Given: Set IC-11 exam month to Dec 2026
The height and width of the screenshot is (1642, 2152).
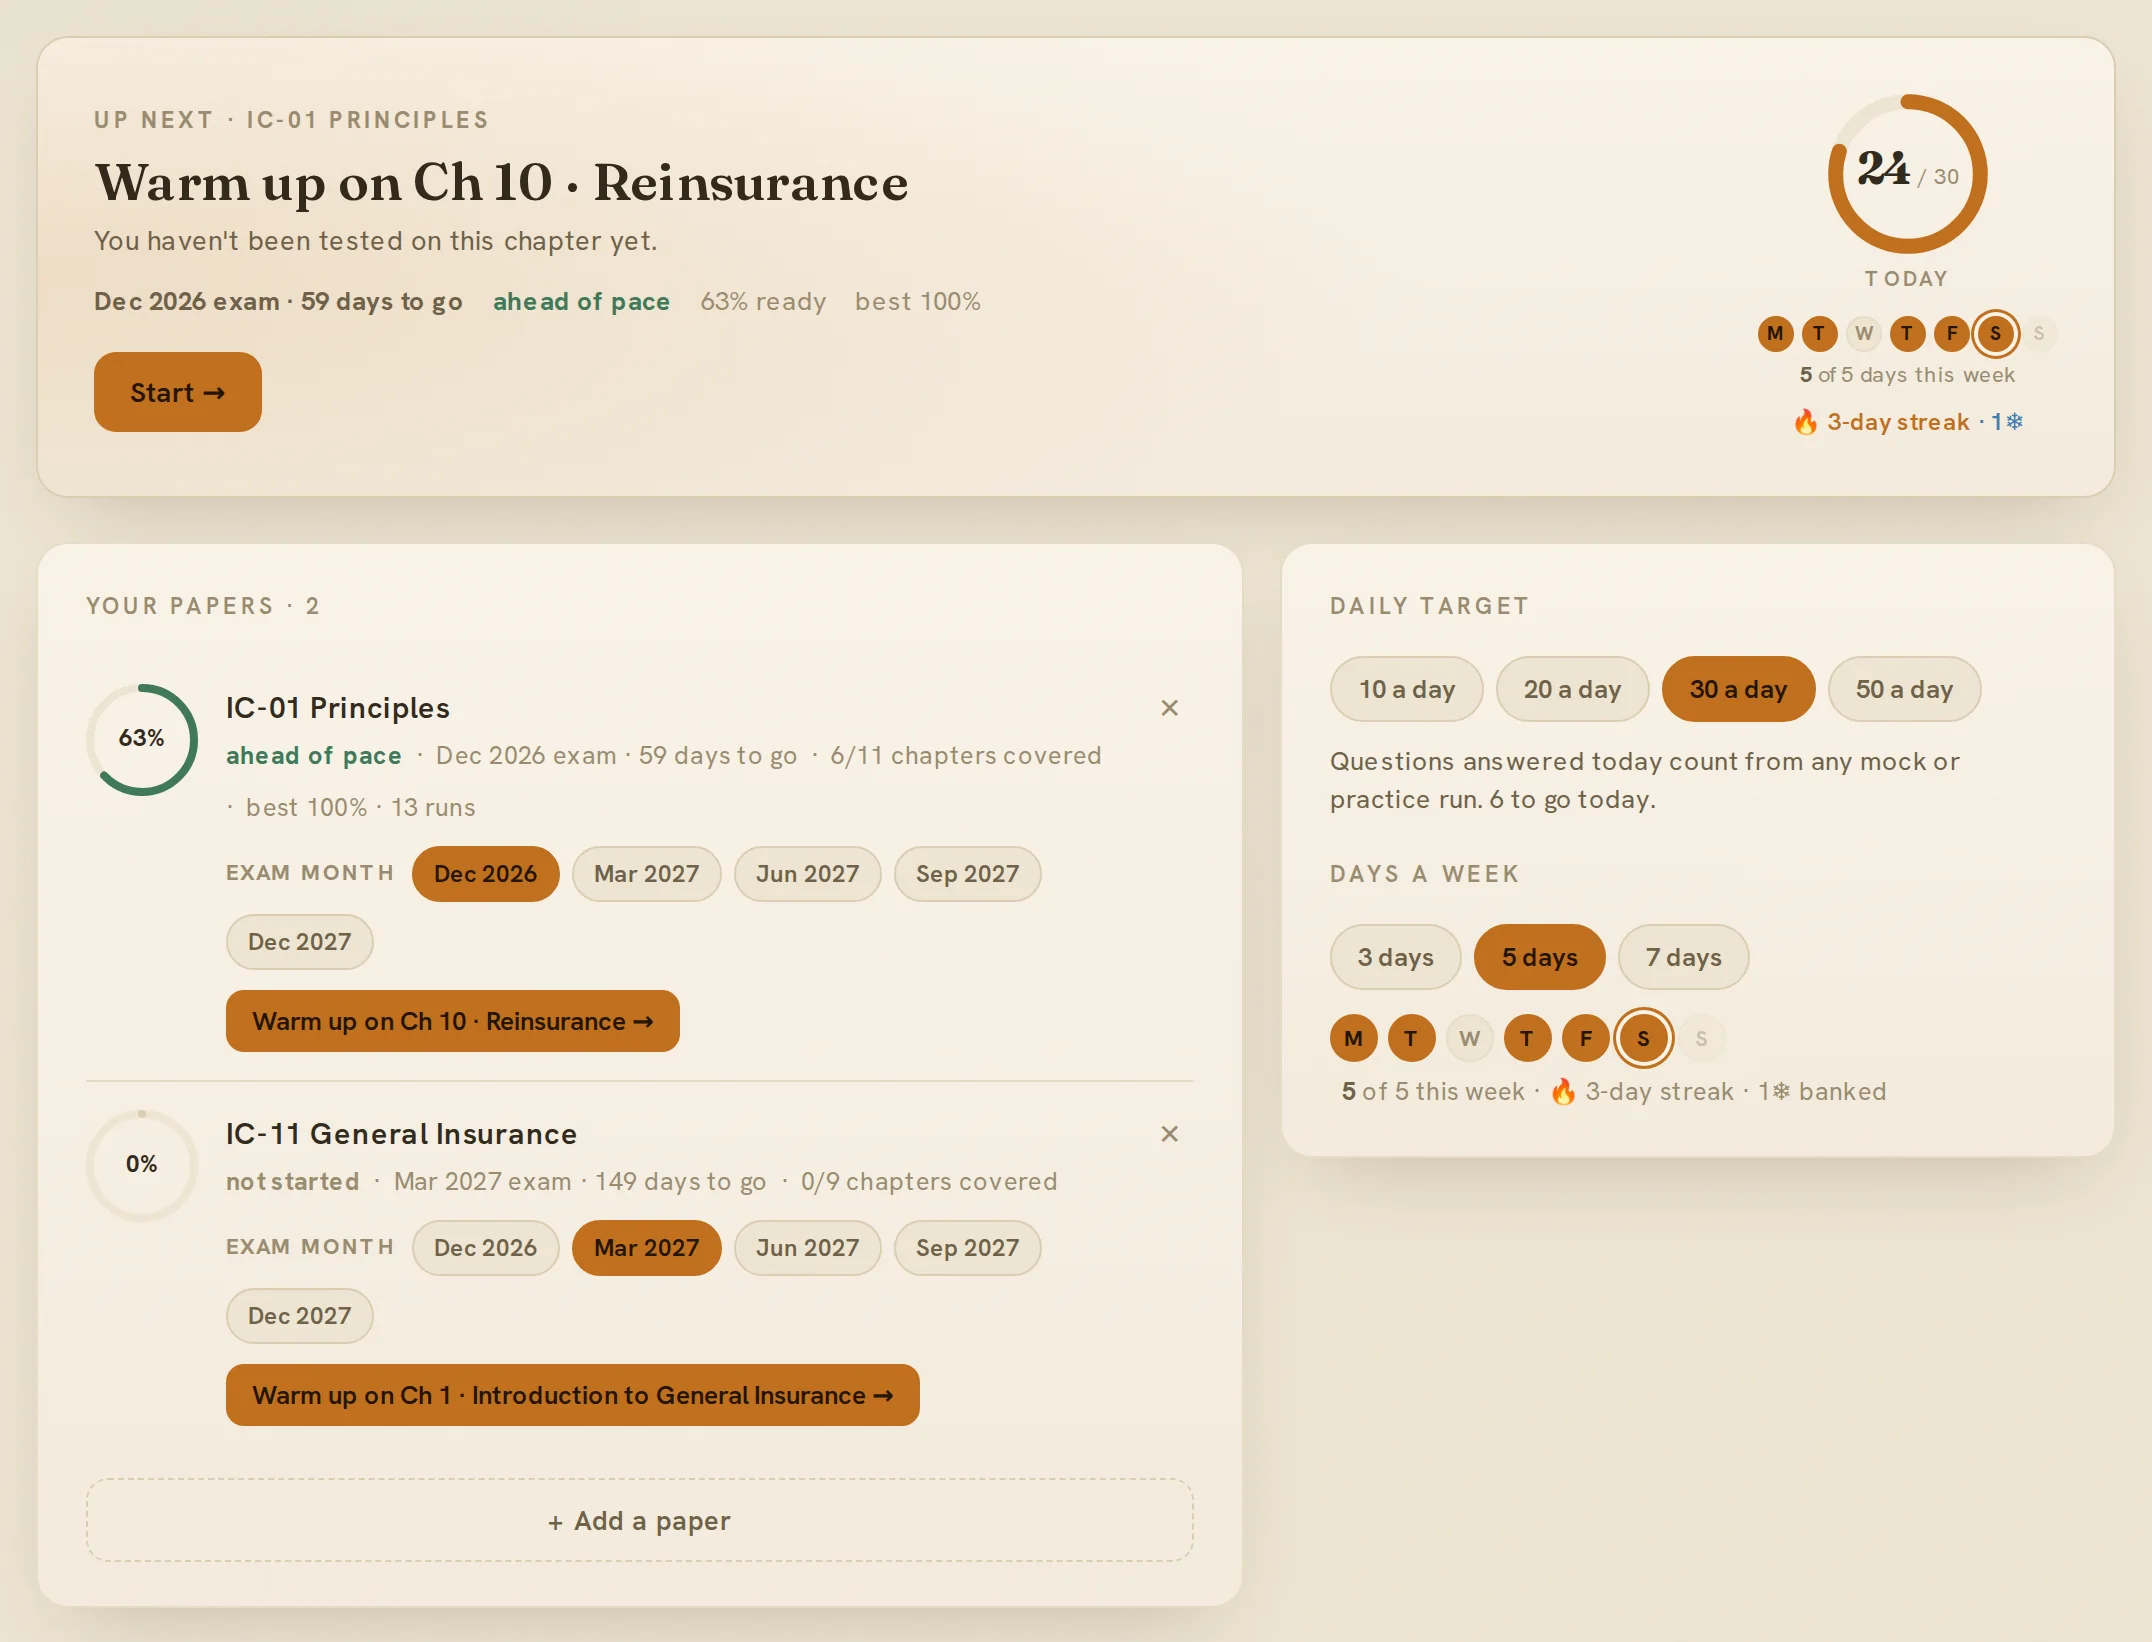Looking at the screenshot, I should [x=486, y=1248].
